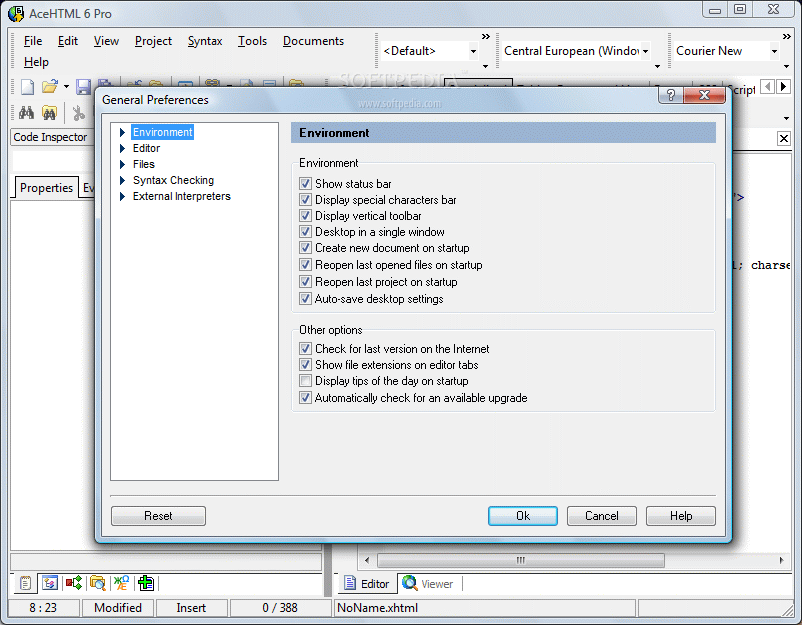802x625 pixels.
Task: Click the horizontal scrollbar right arrow
Action: pyautogui.click(x=781, y=561)
